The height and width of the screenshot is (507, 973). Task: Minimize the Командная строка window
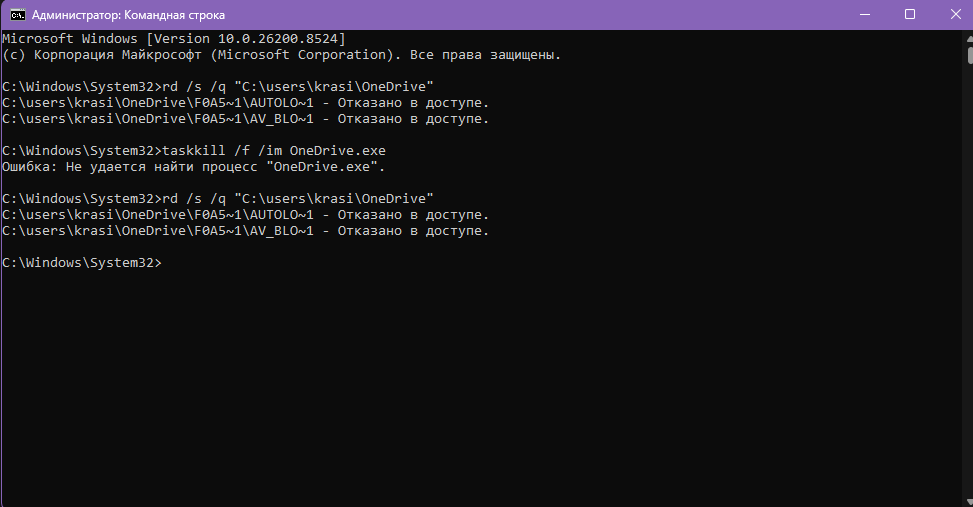pyautogui.click(x=864, y=14)
